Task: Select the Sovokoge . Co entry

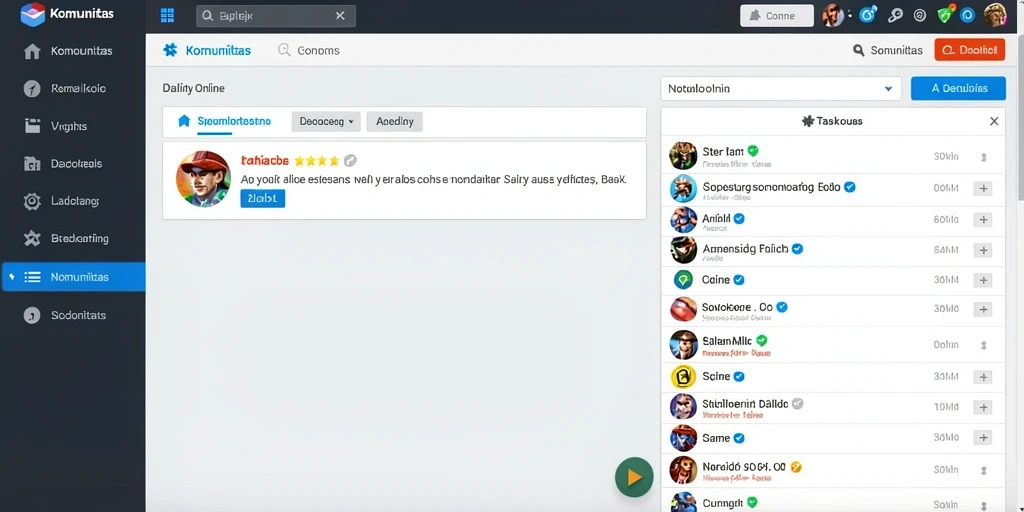Action: coord(833,311)
